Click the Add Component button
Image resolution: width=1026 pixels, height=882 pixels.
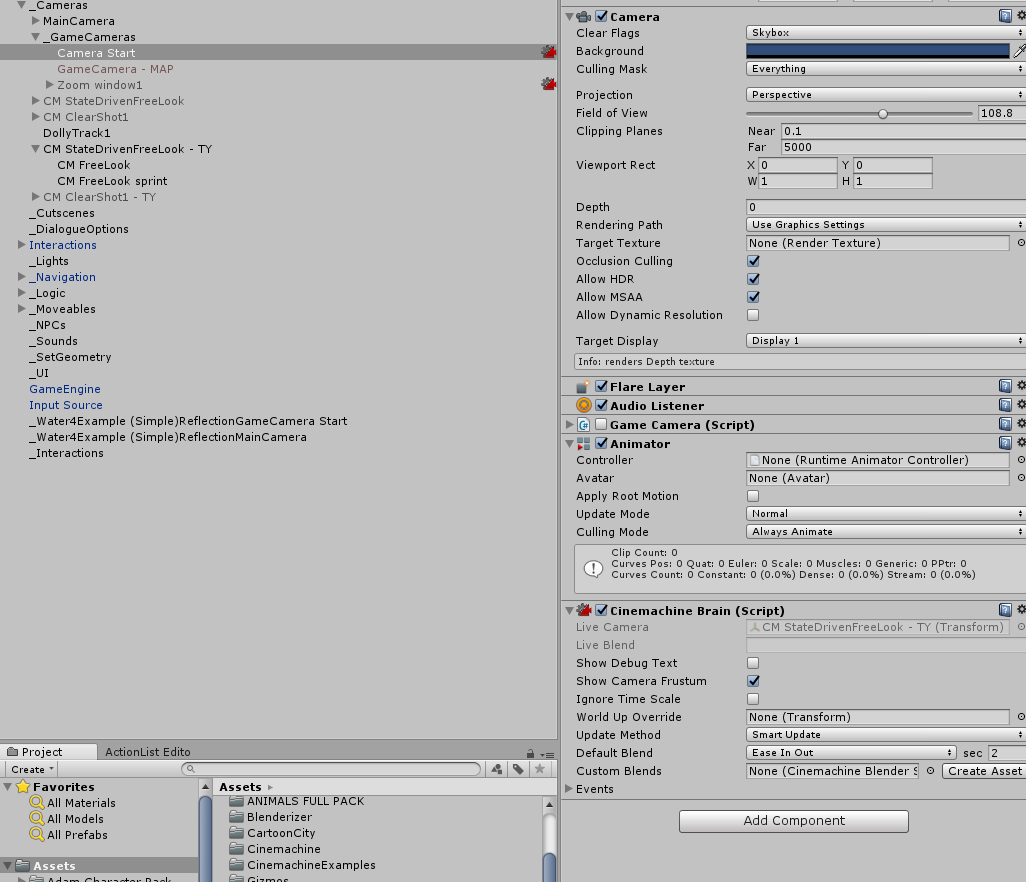793,821
